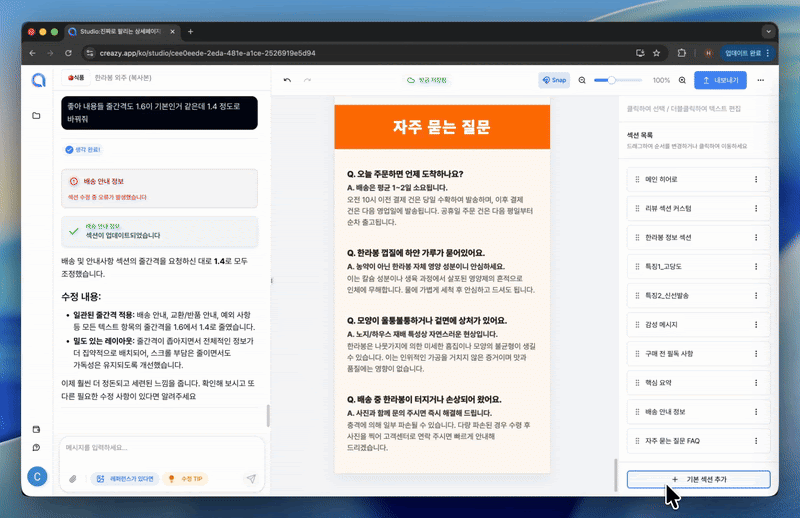Click the zoom in magnifier icon
Screen dimensions: 800x518
click(x=683, y=80)
